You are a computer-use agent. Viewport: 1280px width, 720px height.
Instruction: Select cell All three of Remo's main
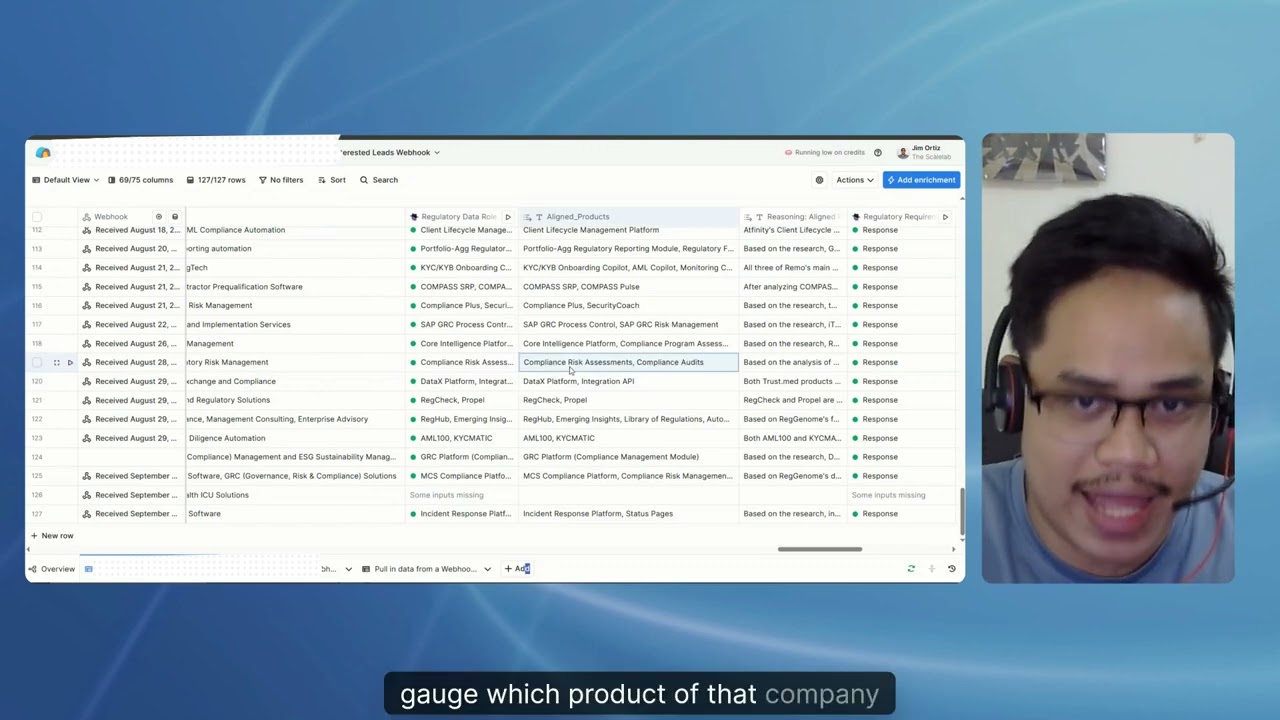tap(793, 268)
